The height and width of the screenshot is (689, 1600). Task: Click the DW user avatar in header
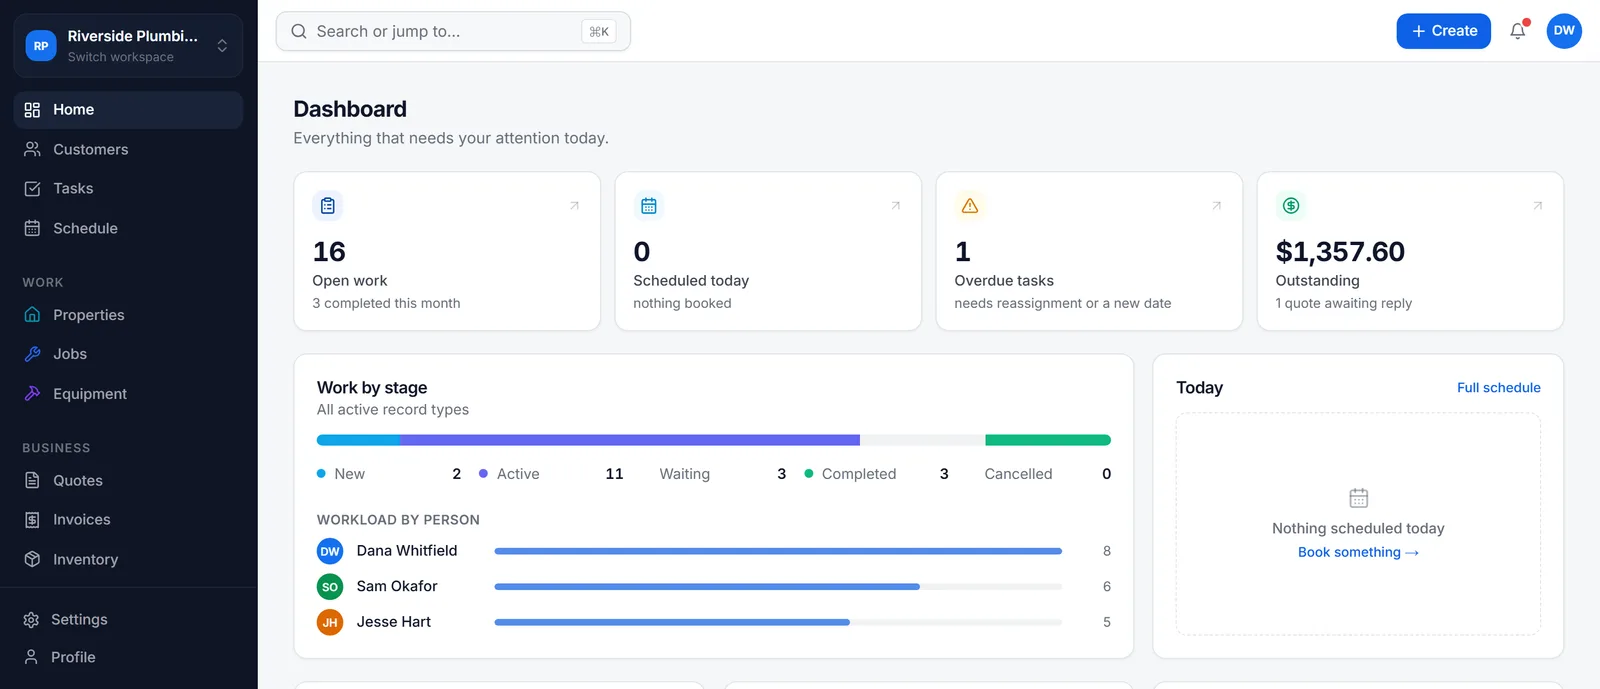pyautogui.click(x=1564, y=31)
